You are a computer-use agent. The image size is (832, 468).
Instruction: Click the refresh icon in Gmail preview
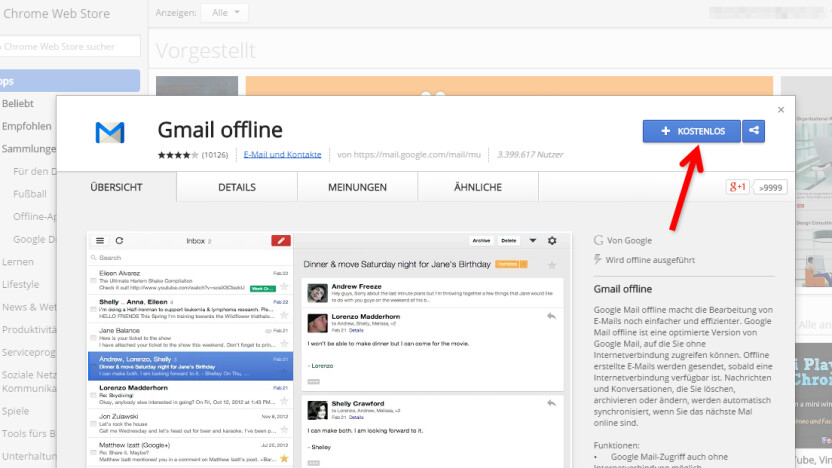tap(119, 240)
